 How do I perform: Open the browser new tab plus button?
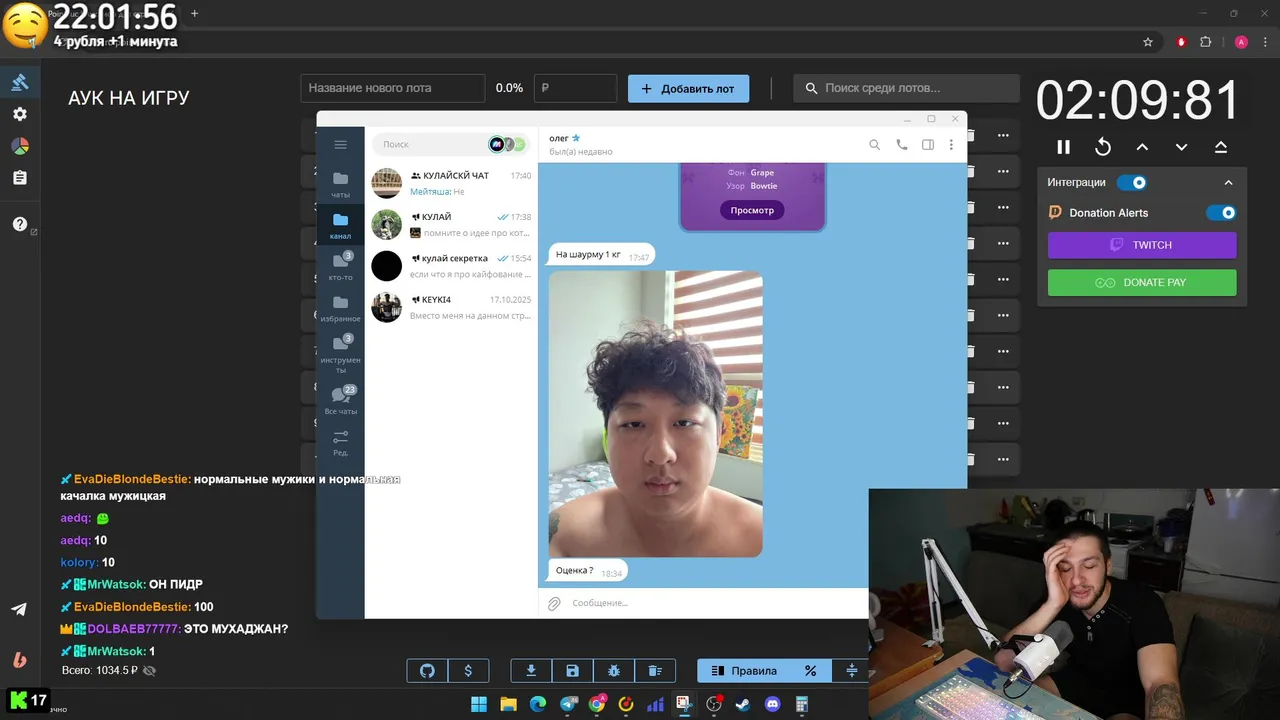click(194, 13)
